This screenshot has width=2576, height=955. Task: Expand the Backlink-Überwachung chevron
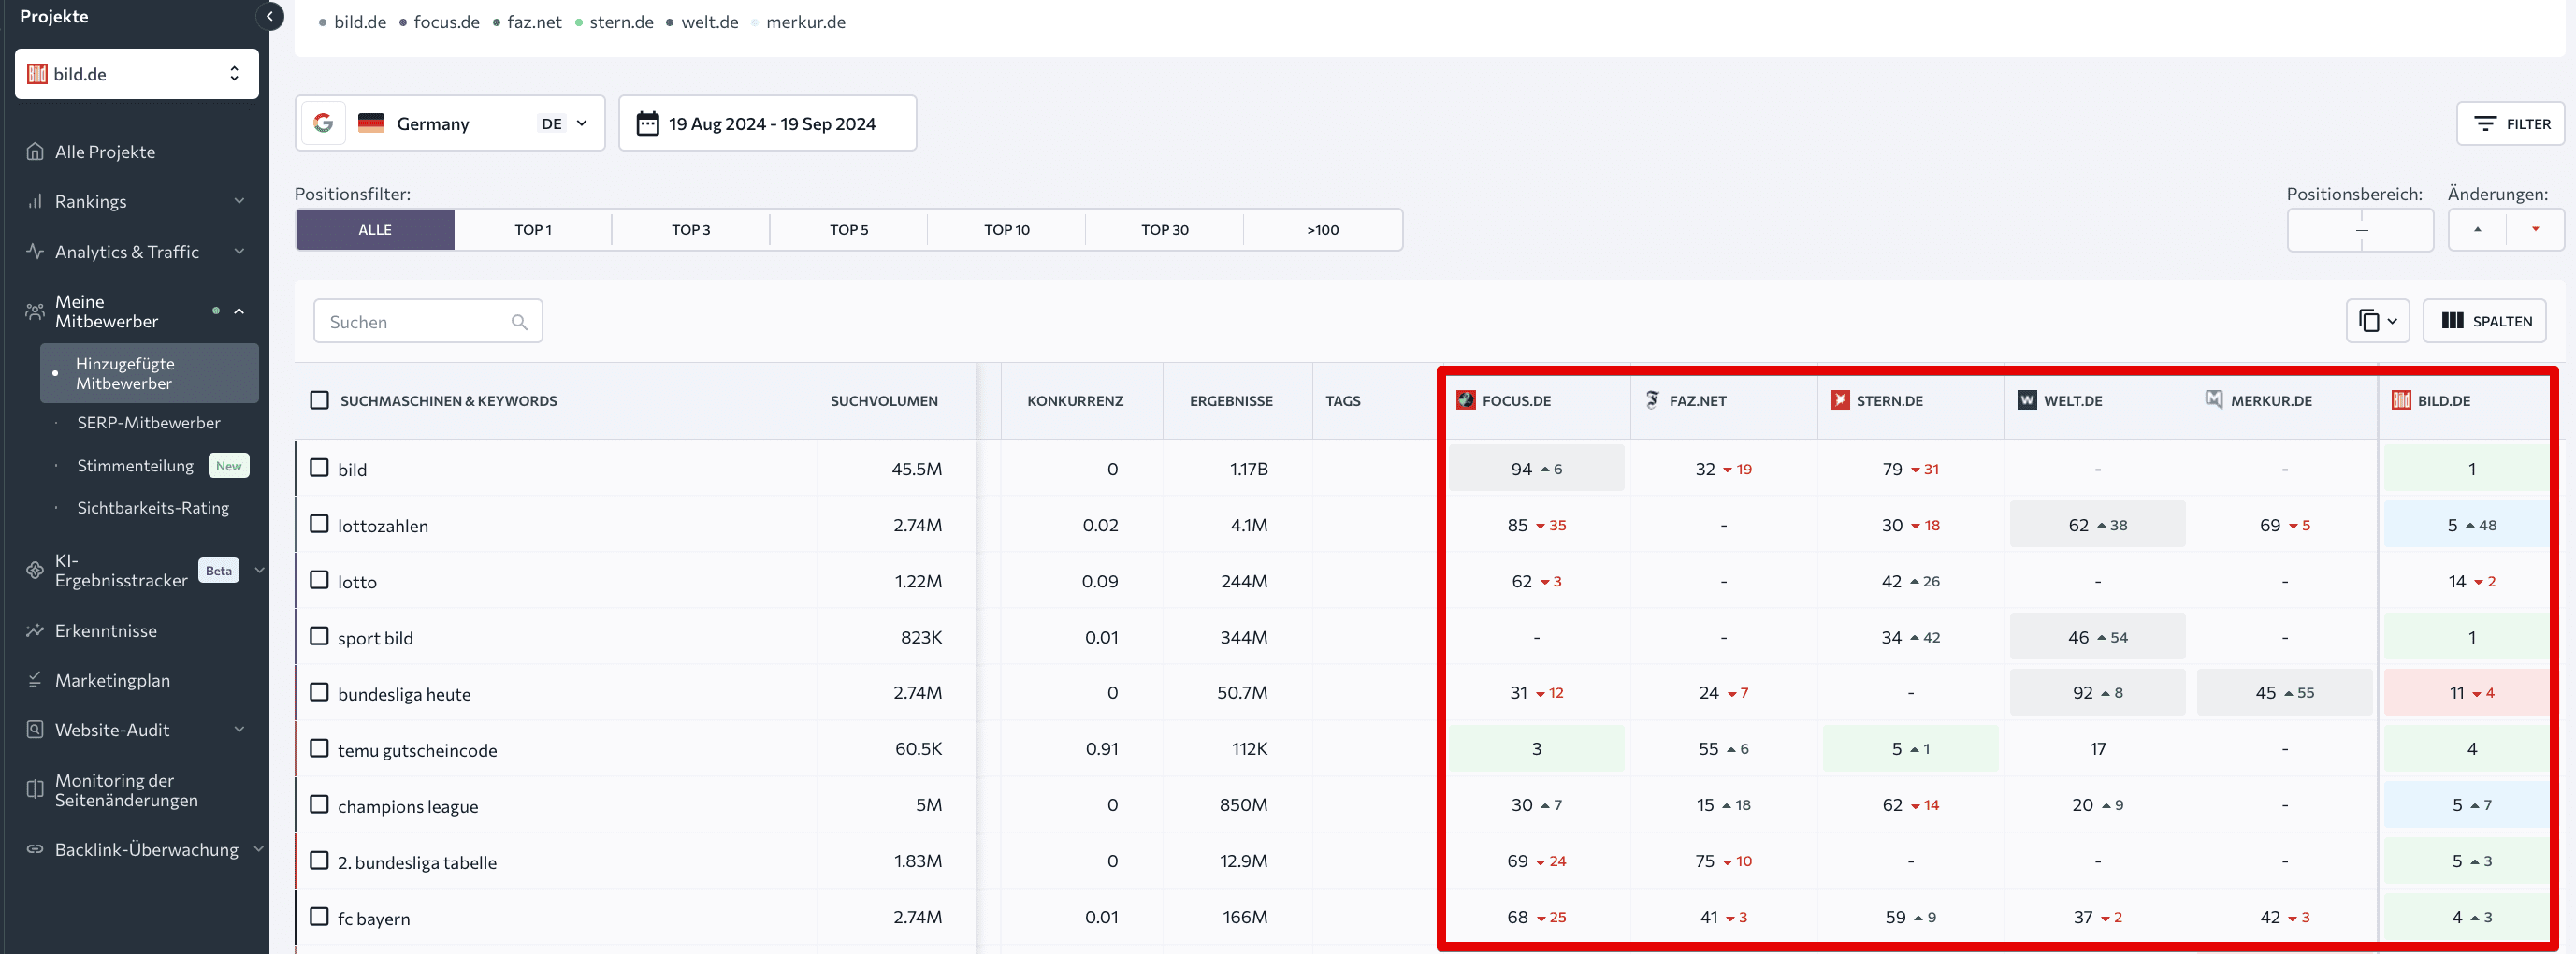259,850
